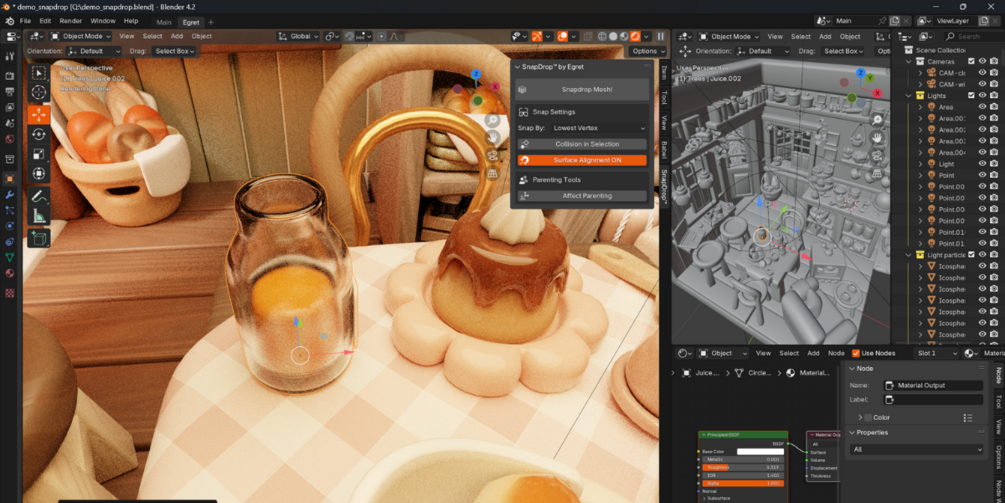The width and height of the screenshot is (1005, 503).
Task: Toggle Surface Alignment ON button
Action: [582, 160]
